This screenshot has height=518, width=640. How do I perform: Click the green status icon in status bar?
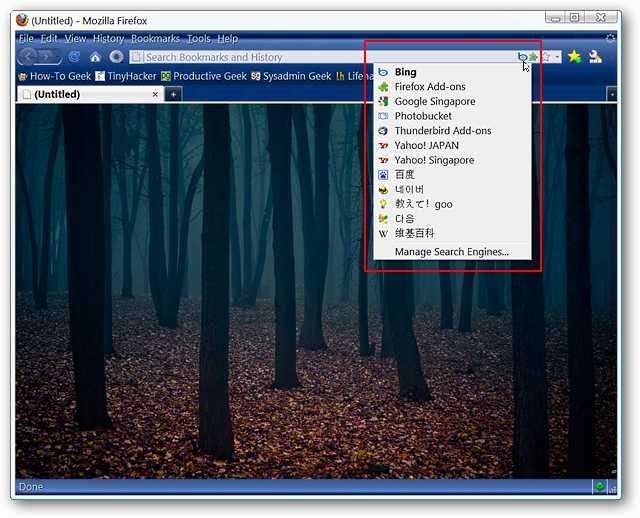[600, 487]
